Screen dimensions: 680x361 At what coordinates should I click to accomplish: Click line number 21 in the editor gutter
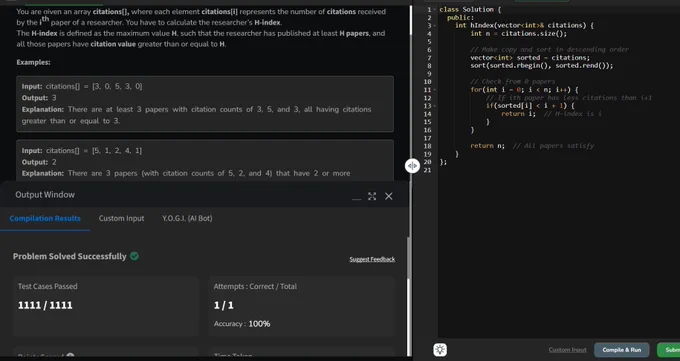427,170
